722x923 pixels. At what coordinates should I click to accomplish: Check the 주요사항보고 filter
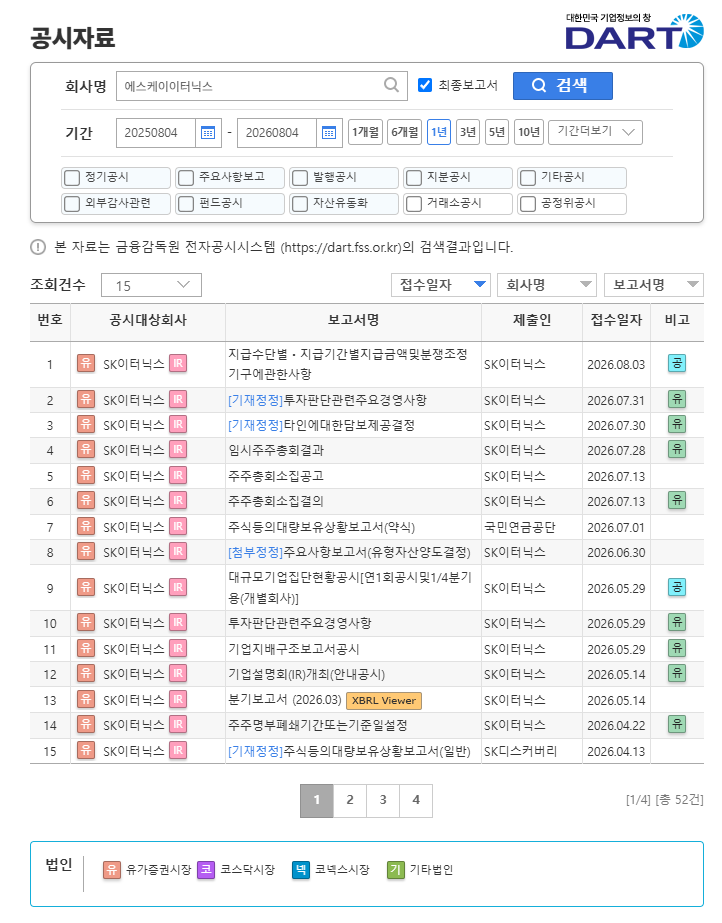pos(186,177)
